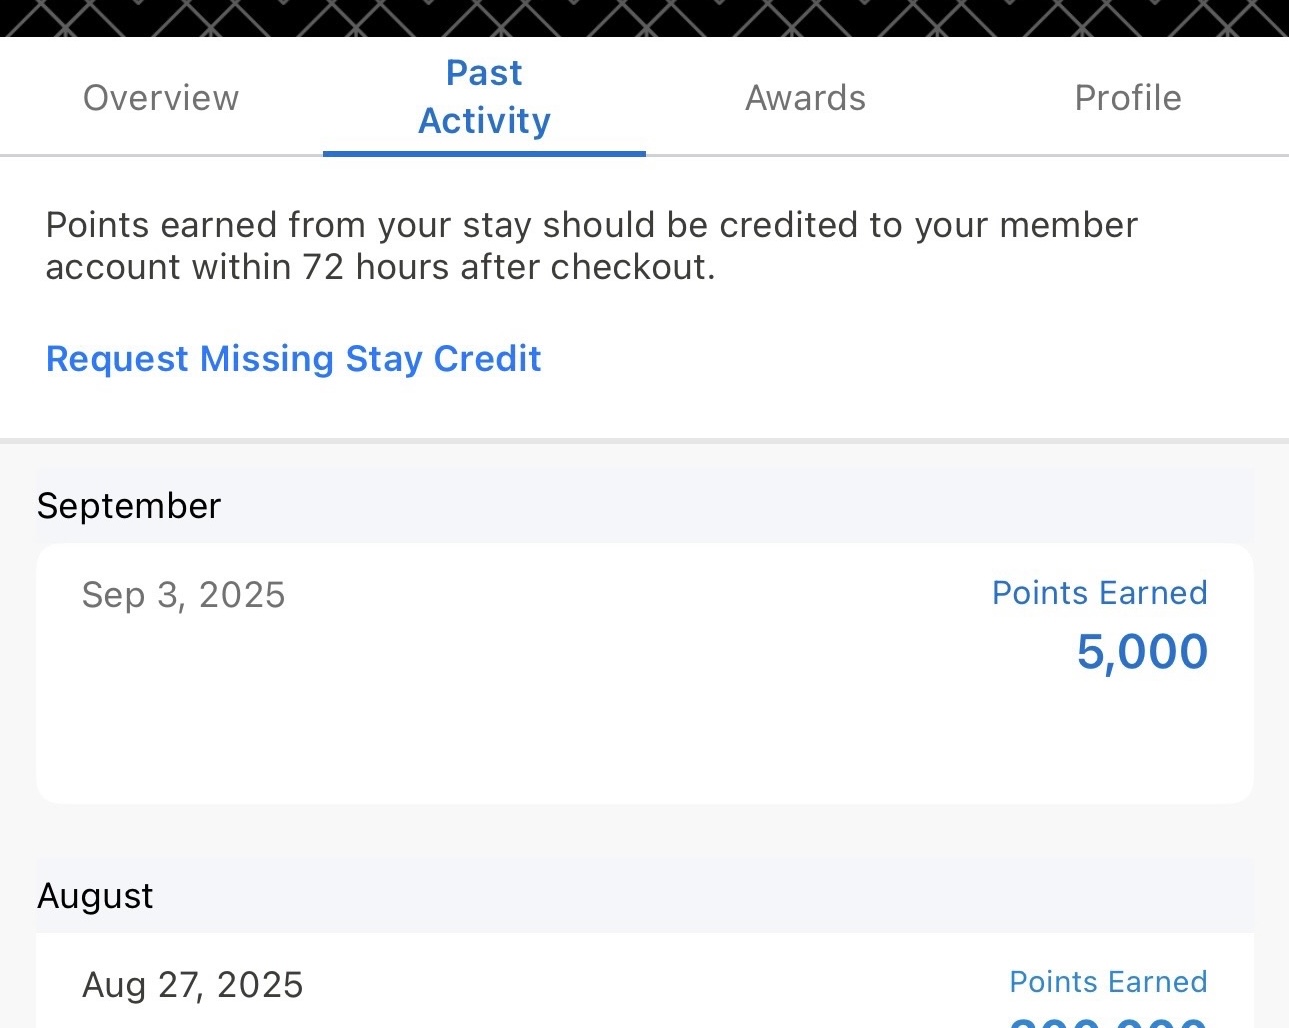Click the 72 hours checkout info text
1289x1028 pixels.
click(x=591, y=246)
